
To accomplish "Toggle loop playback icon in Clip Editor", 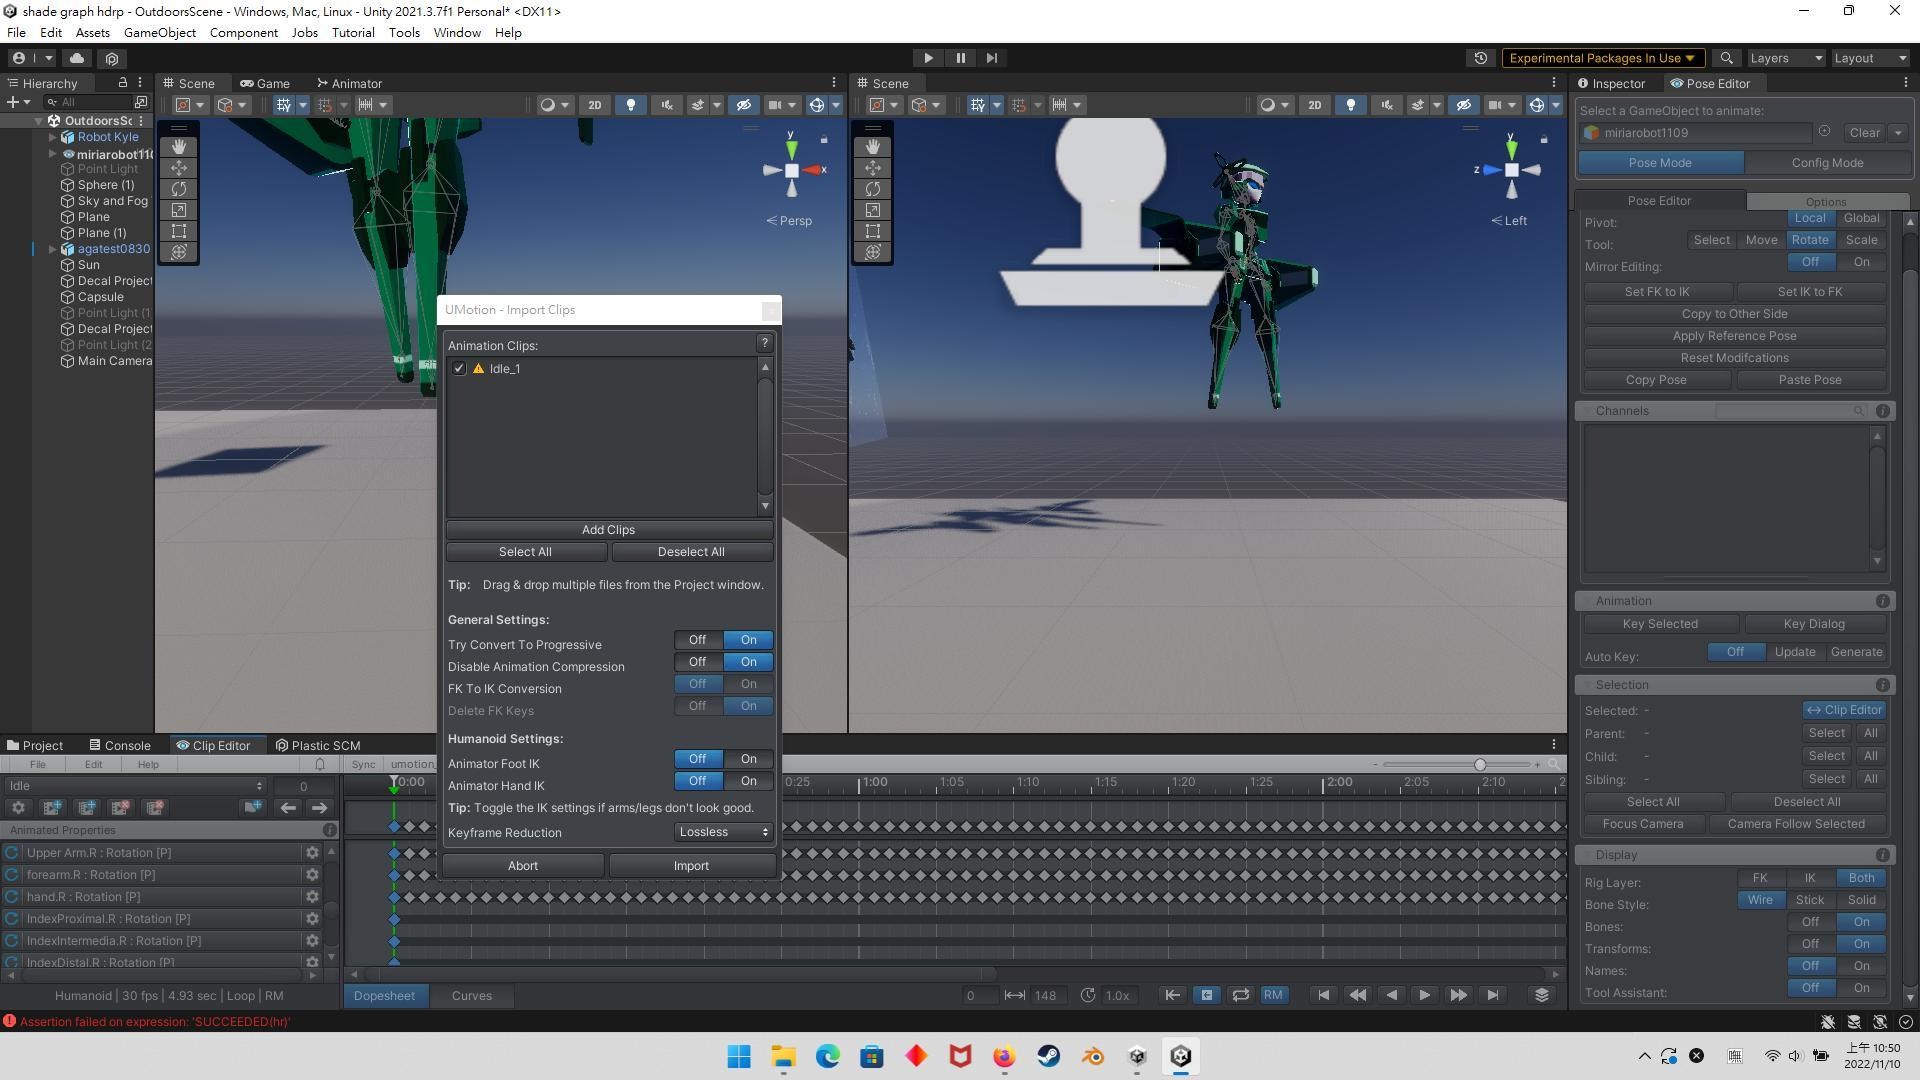I will (x=1240, y=995).
